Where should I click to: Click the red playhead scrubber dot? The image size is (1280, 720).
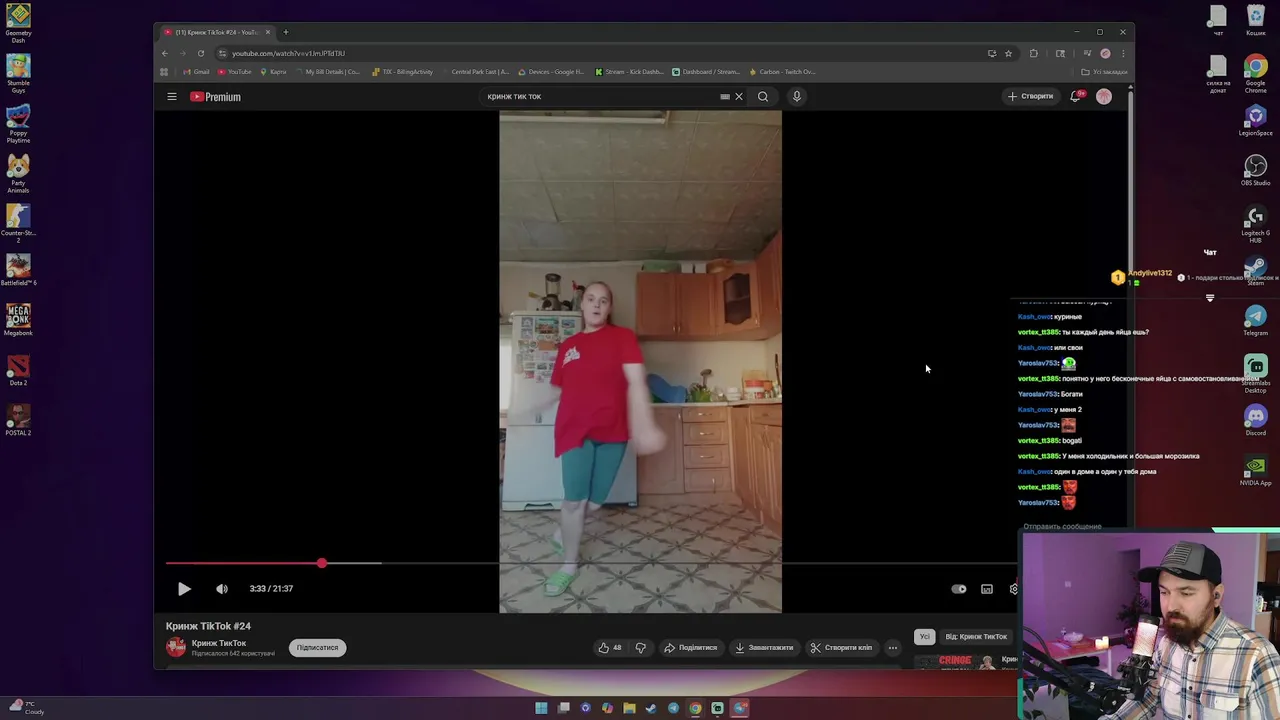pos(322,564)
